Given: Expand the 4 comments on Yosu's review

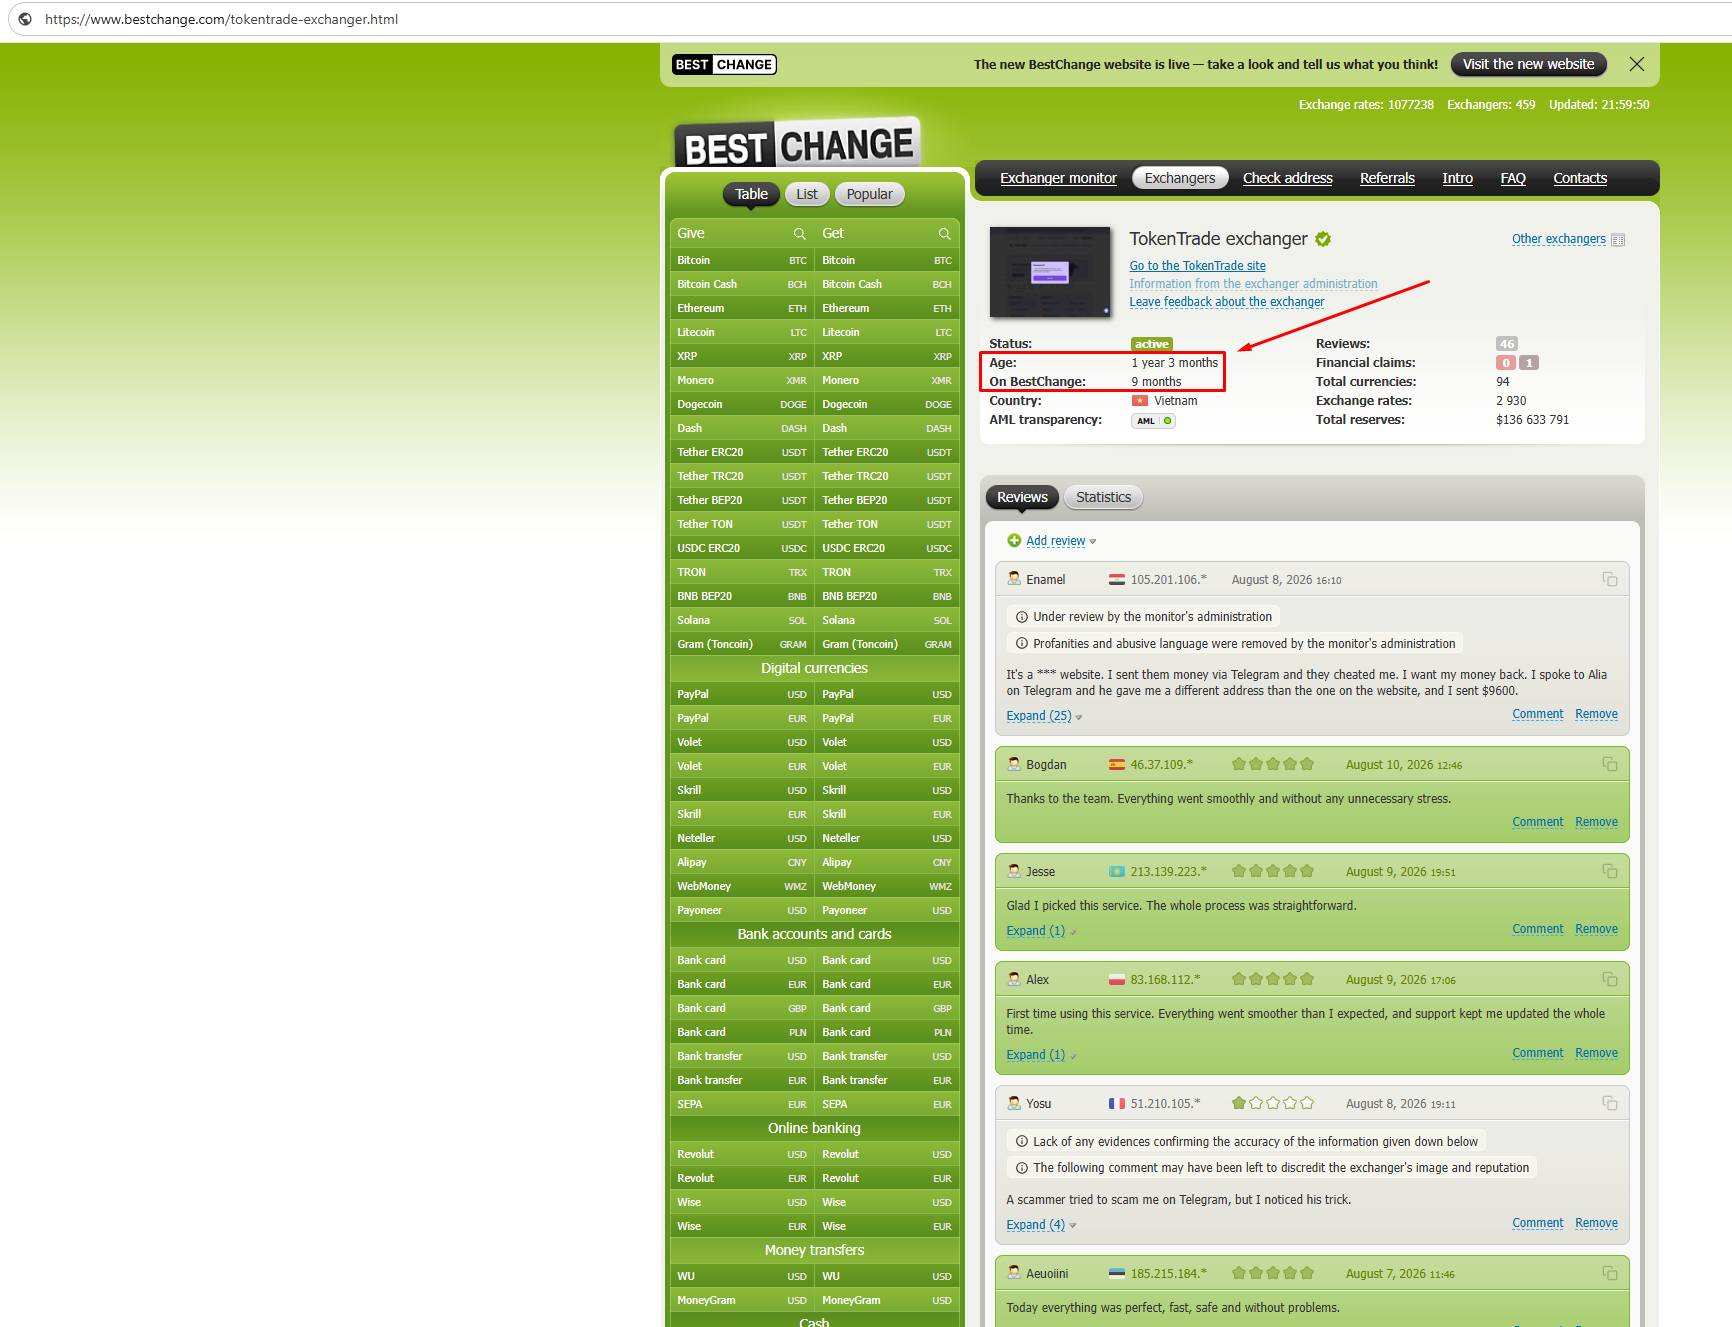Looking at the screenshot, I should (1041, 1225).
